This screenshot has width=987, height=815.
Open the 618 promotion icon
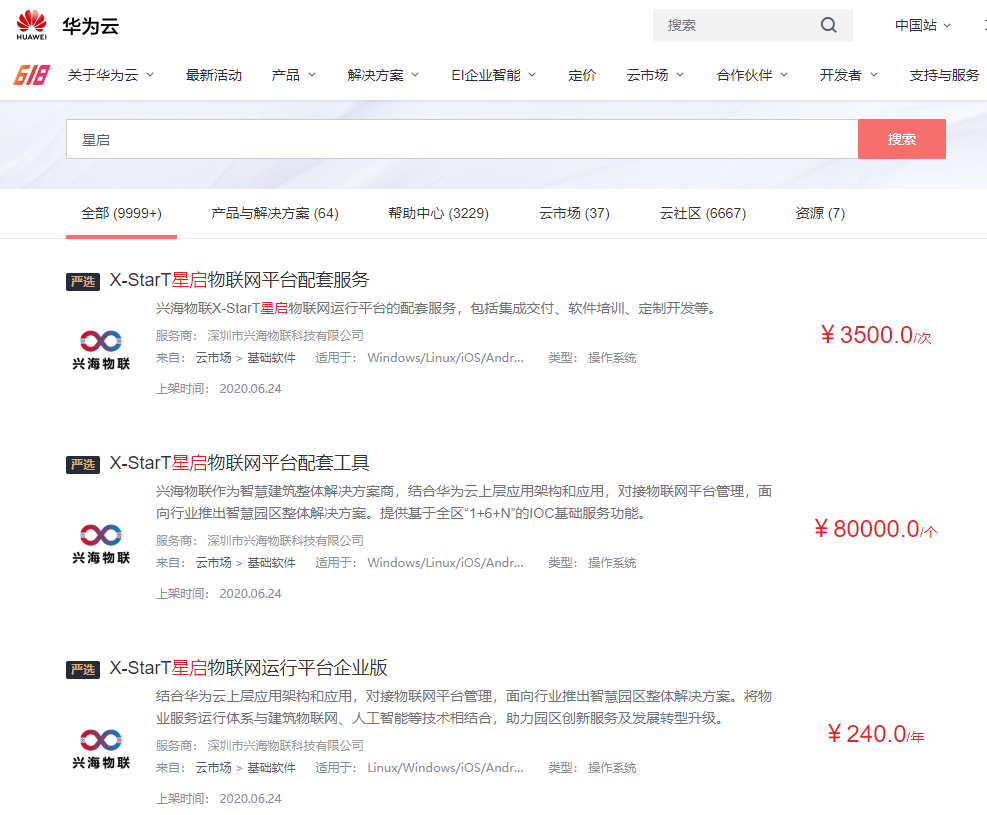[x=31, y=75]
